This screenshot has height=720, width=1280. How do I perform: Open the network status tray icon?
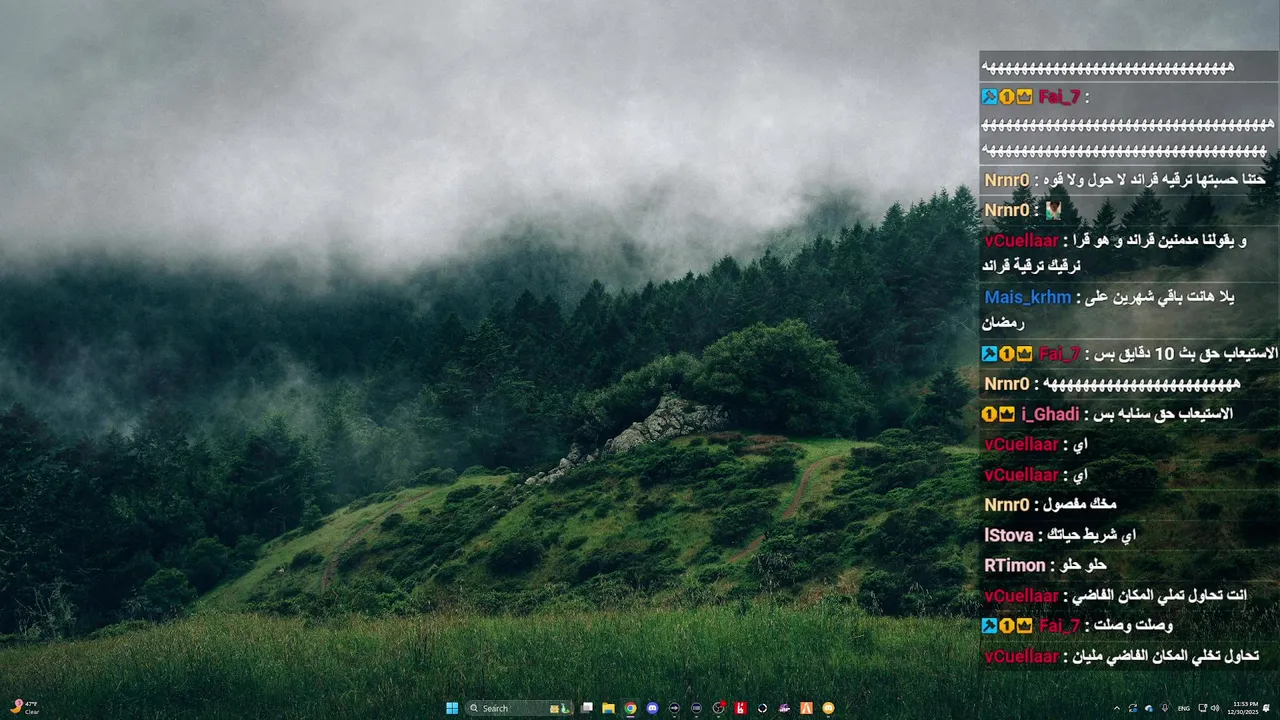coord(1203,708)
